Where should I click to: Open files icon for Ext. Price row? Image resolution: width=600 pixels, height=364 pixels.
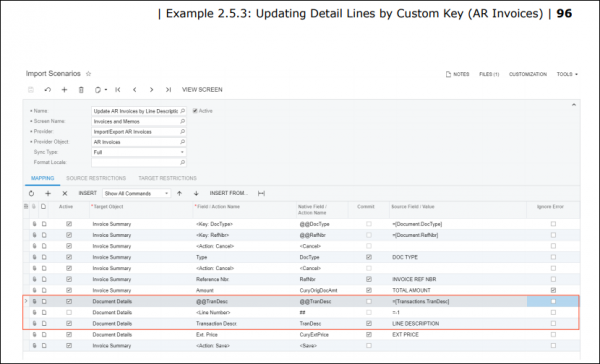[x=34, y=335]
